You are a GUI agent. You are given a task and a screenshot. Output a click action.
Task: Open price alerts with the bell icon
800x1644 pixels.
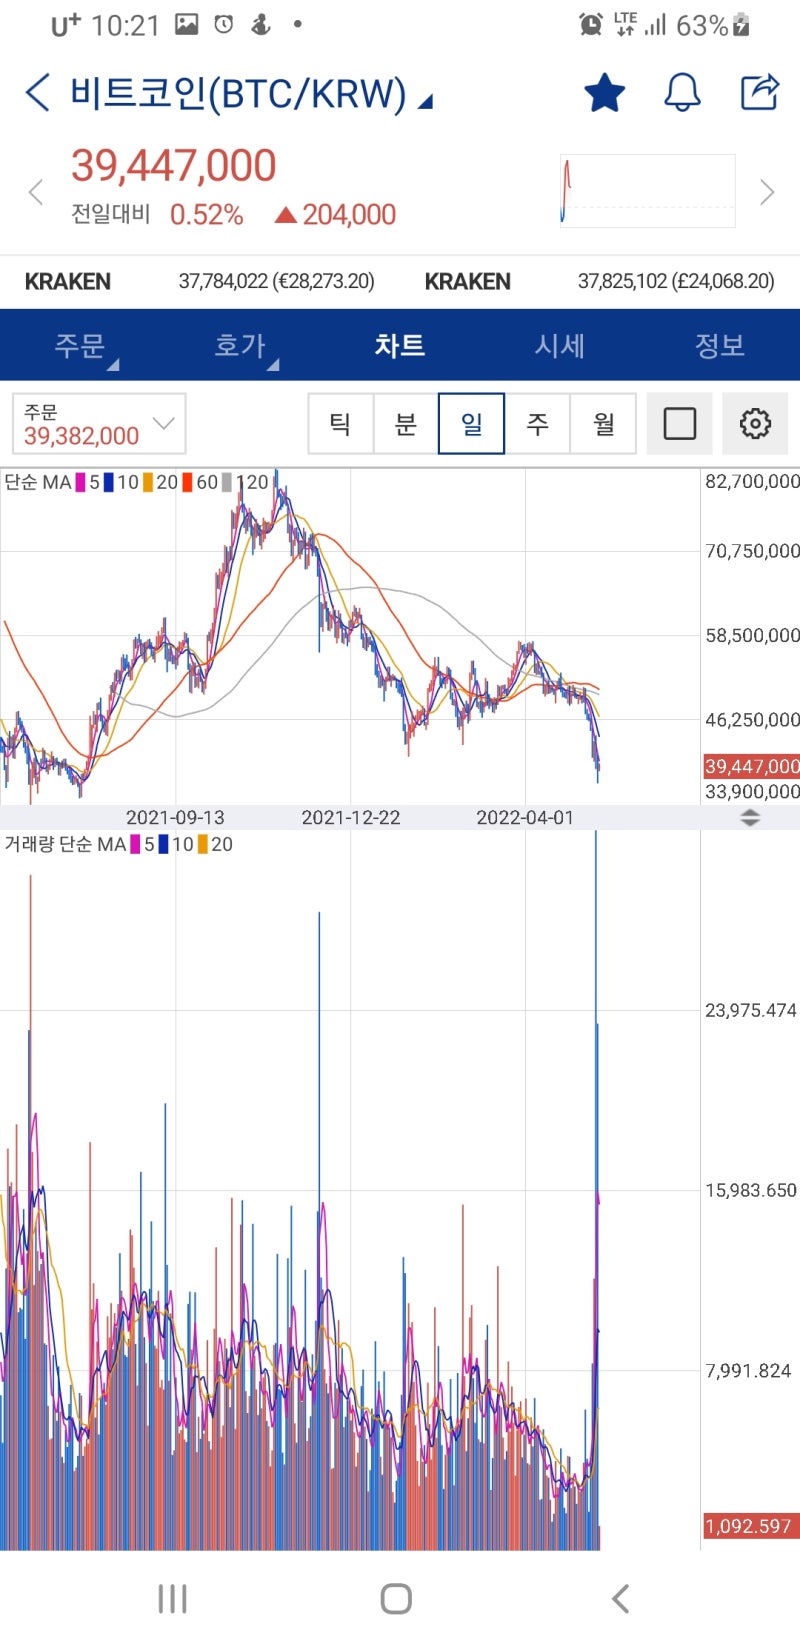[x=682, y=92]
